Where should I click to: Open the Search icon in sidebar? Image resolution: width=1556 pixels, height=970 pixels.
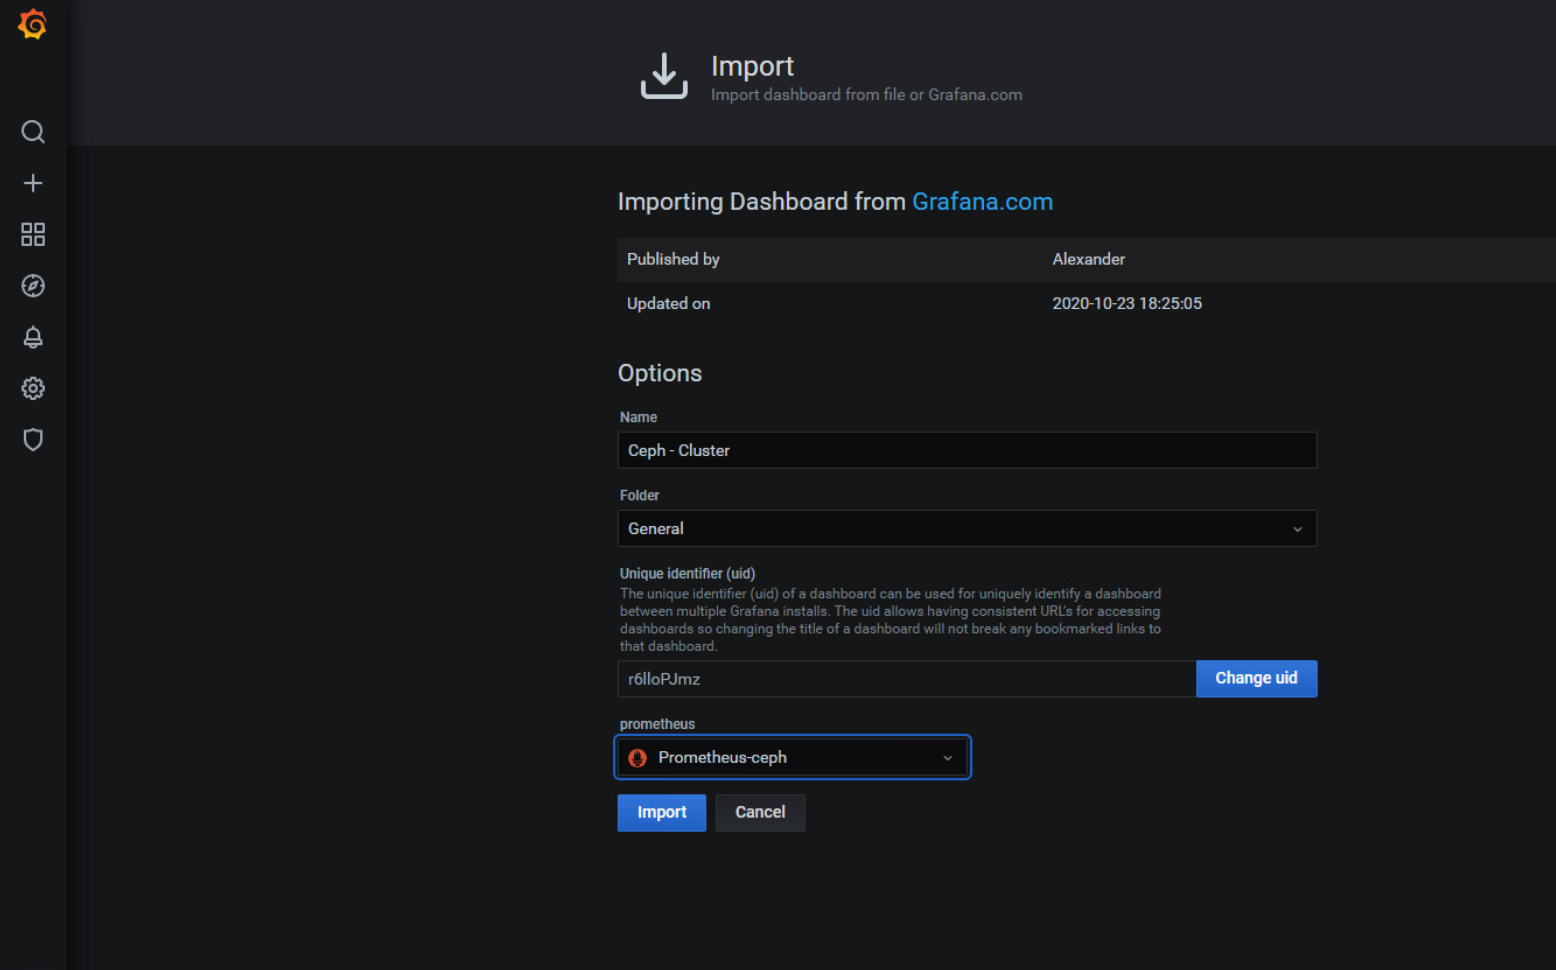pyautogui.click(x=33, y=132)
